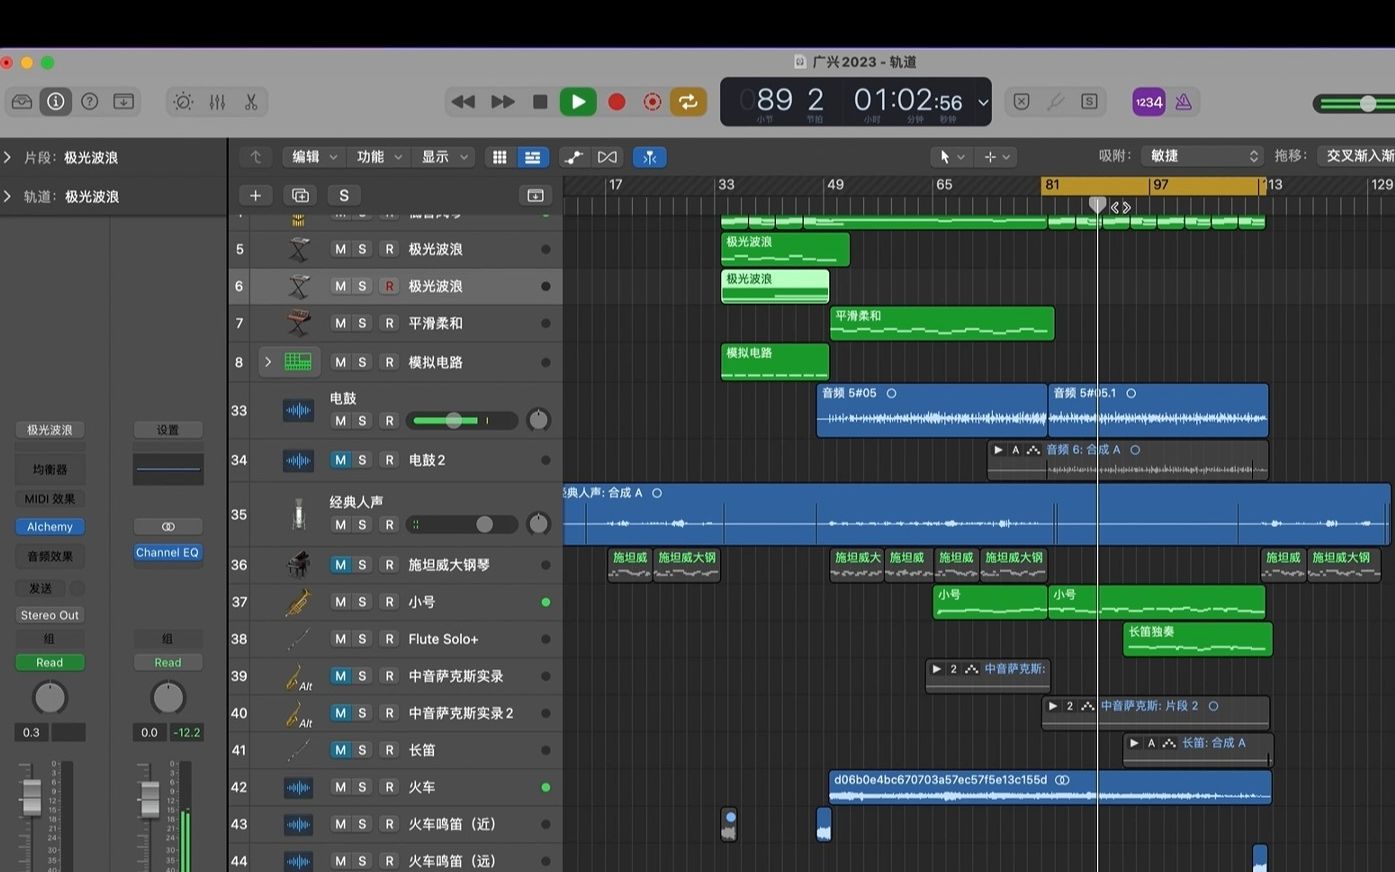Switch to list view button
The height and width of the screenshot is (872, 1395).
(532, 157)
